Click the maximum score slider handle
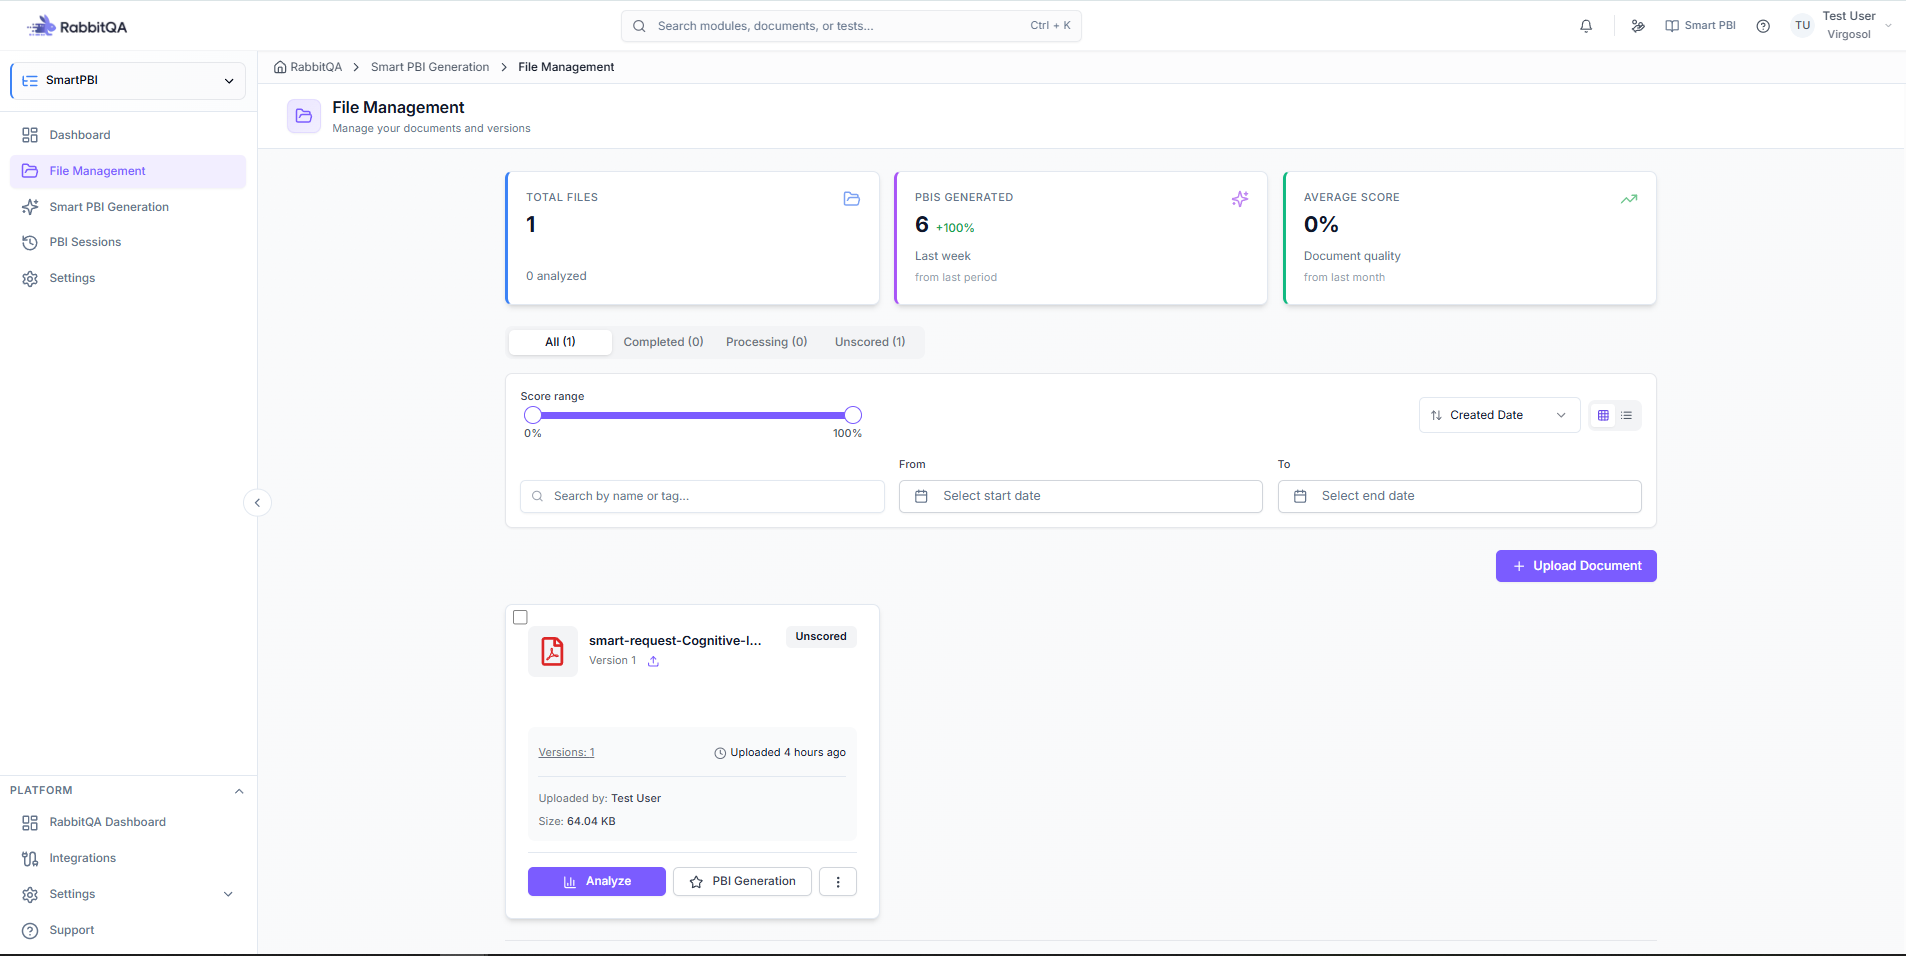Viewport: 1906px width, 956px height. (x=853, y=415)
